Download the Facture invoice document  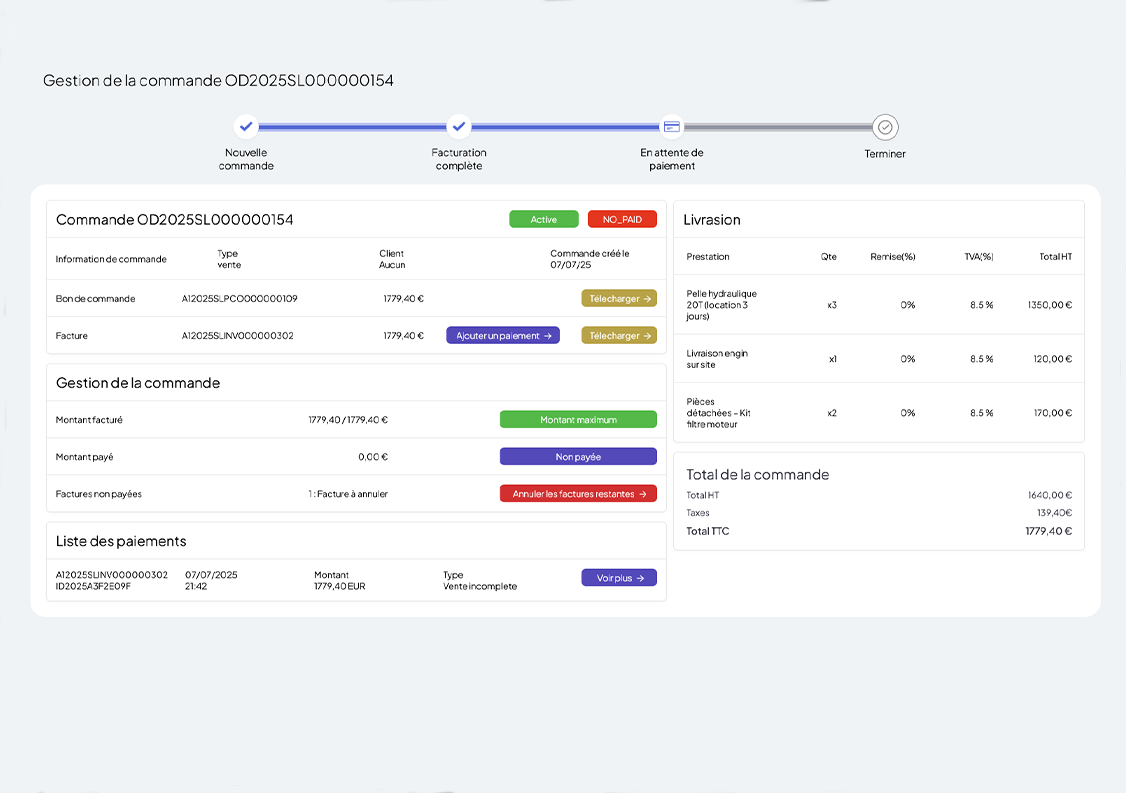tap(619, 336)
